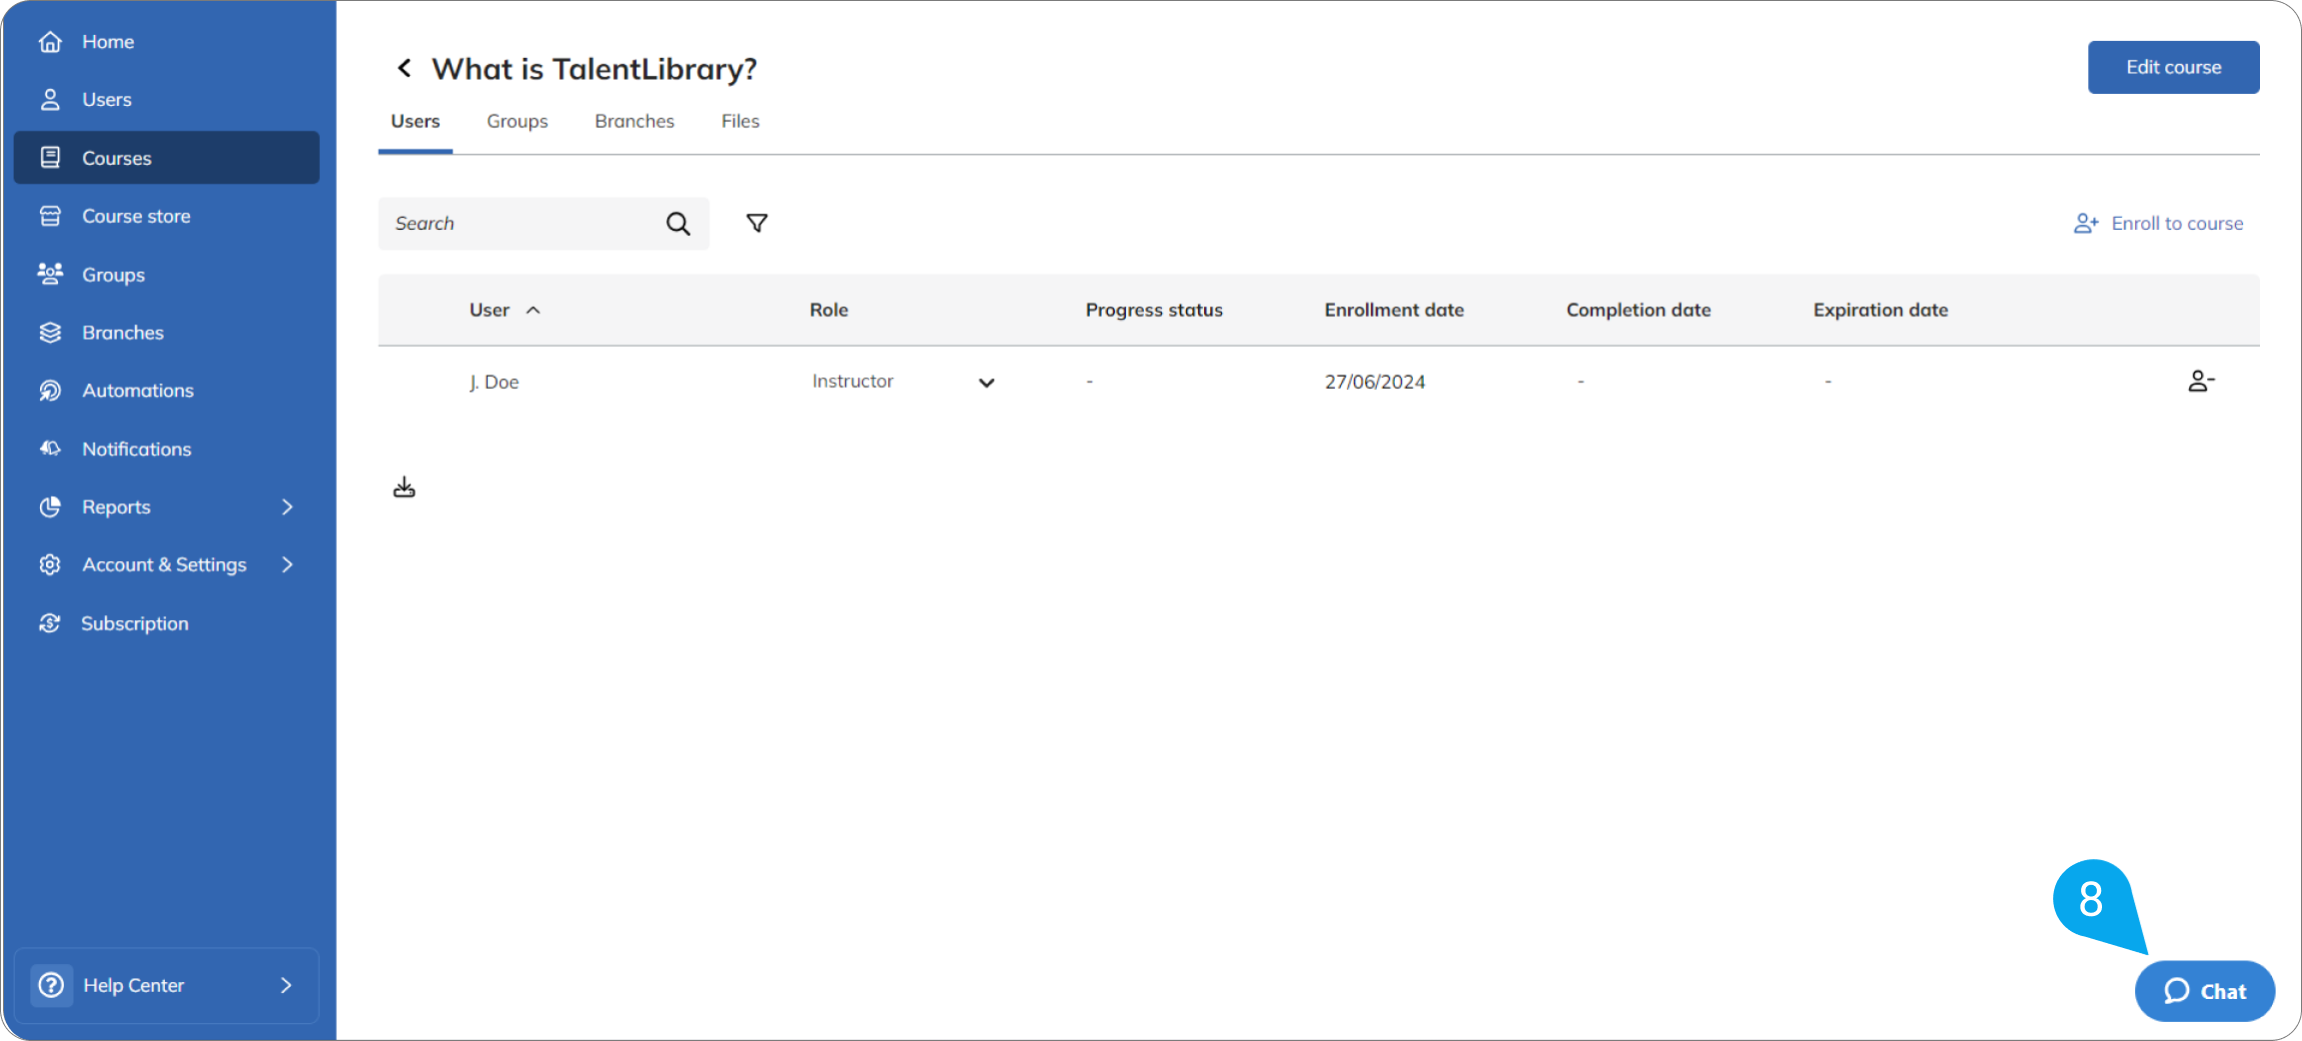Sort by User column arrow
Screen dimensions: 2302x1041
pyautogui.click(x=533, y=310)
